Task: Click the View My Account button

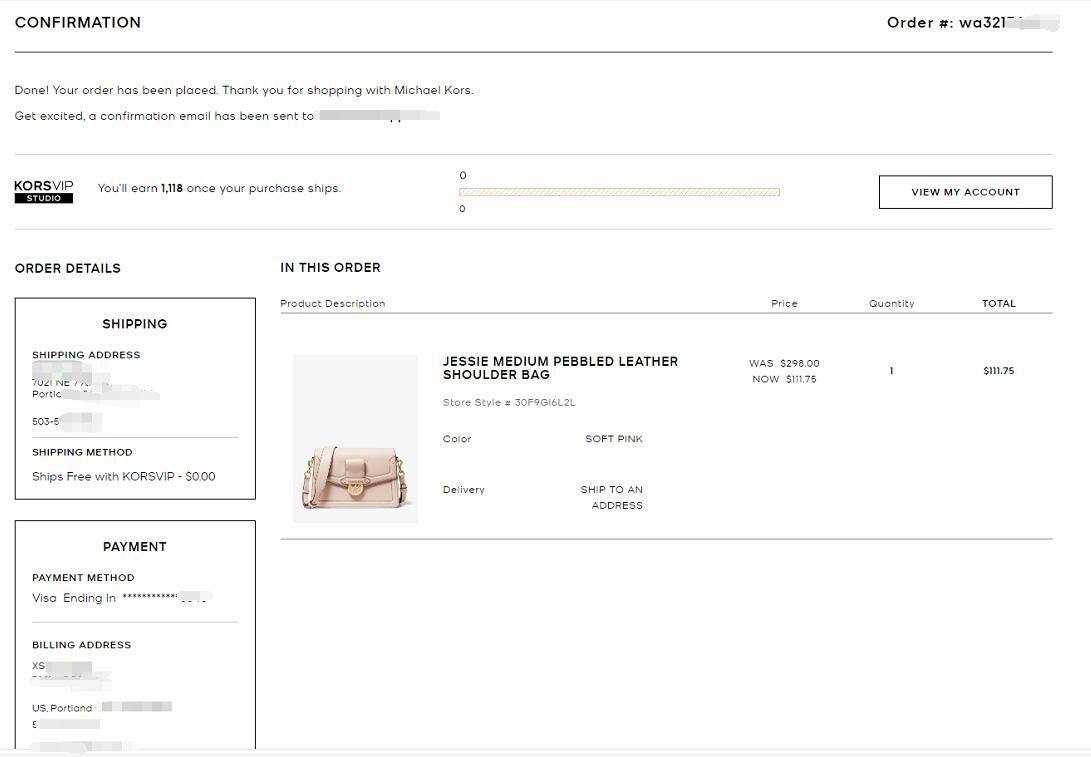Action: (x=965, y=192)
